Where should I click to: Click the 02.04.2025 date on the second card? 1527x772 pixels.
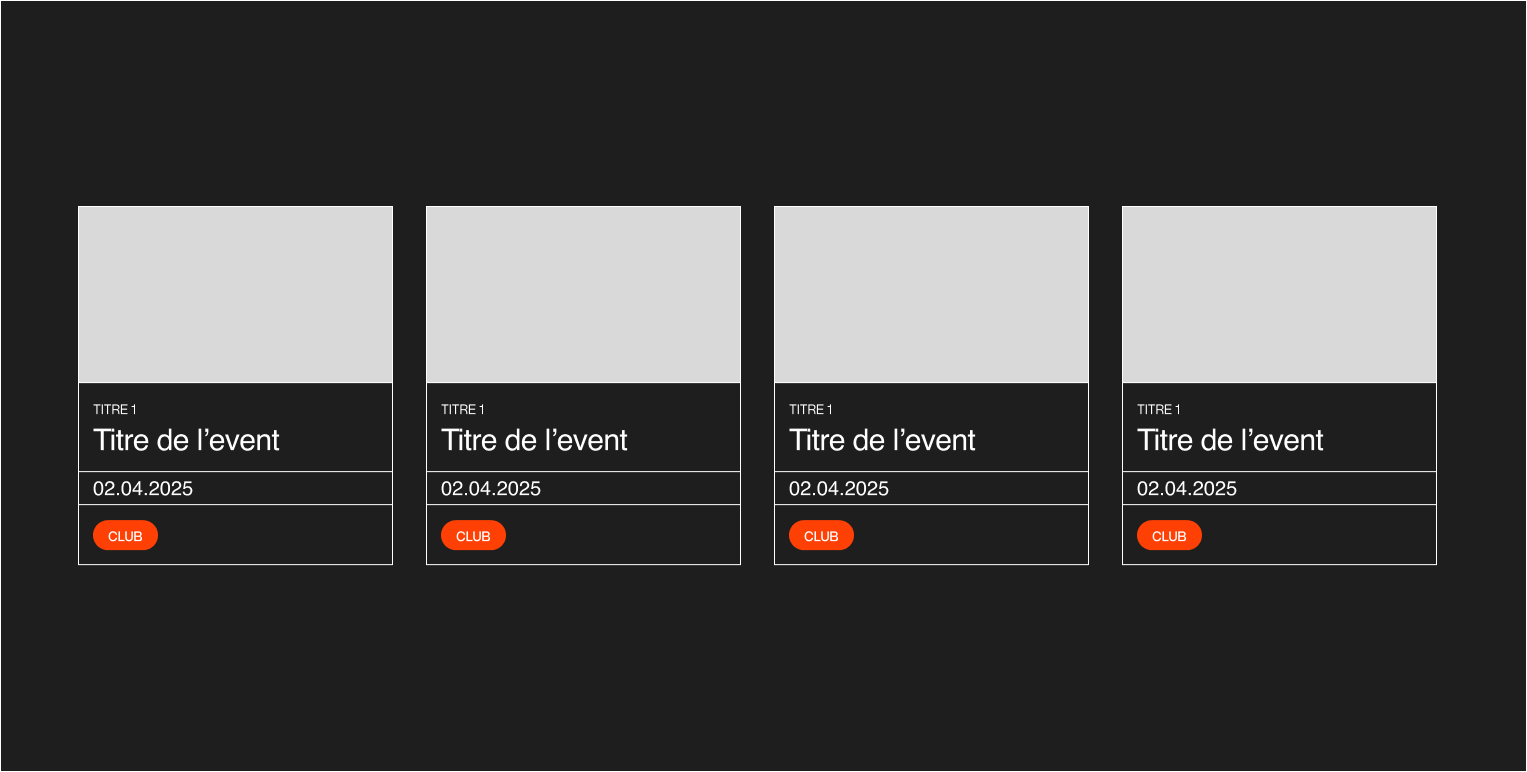click(491, 489)
